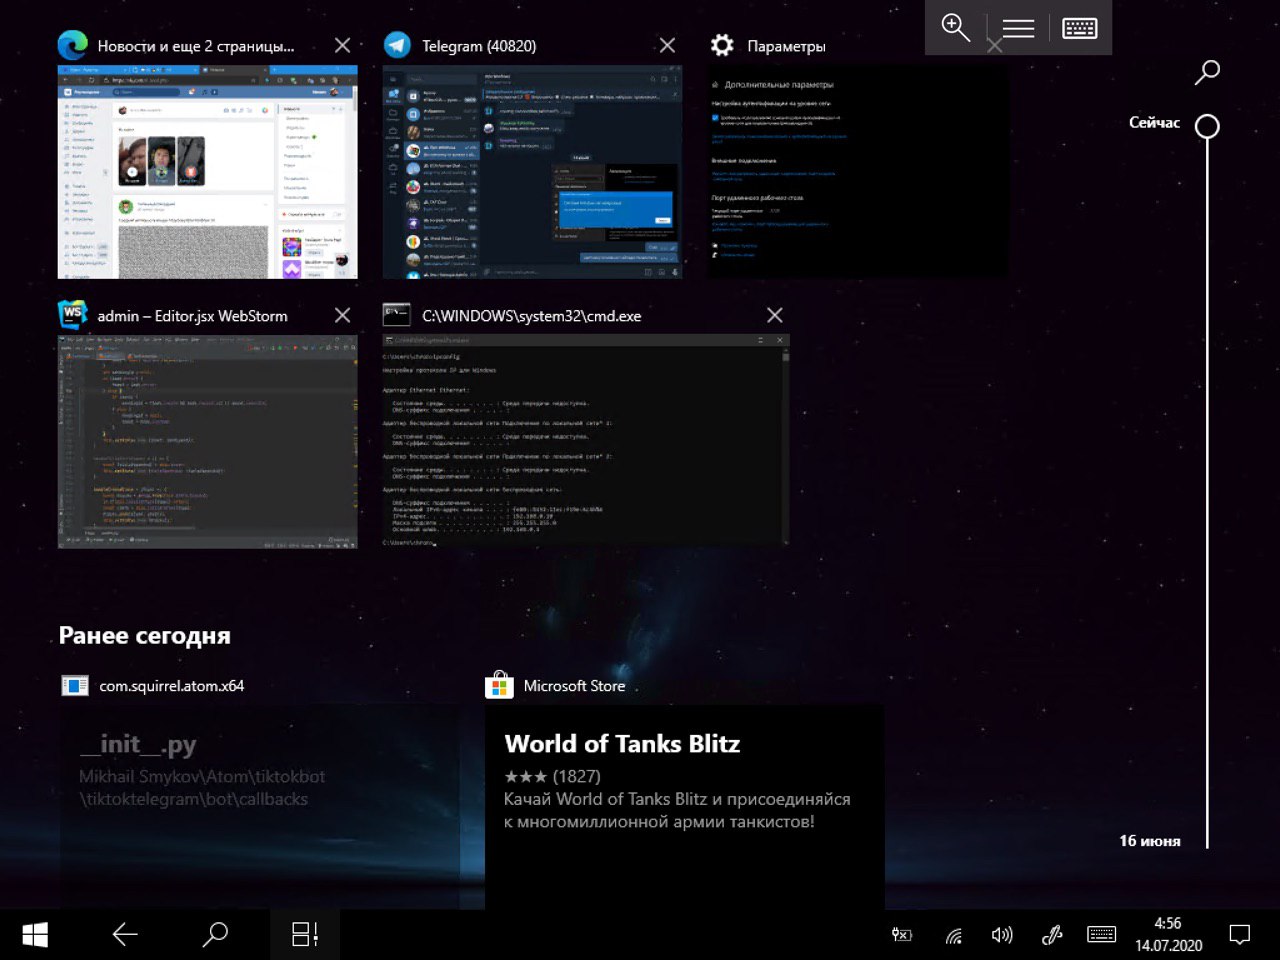Click the clock showing 4:56 14.07.2020

(1168, 935)
